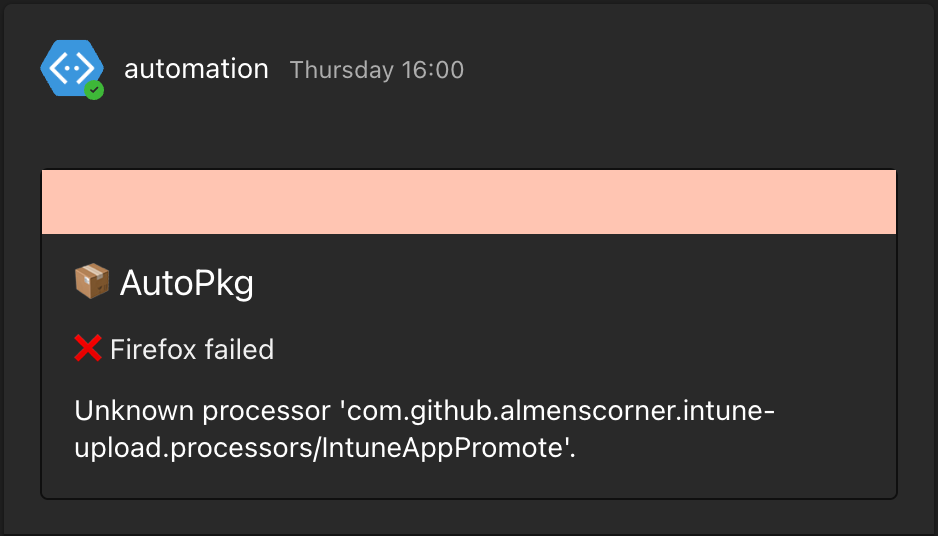Click the blue hexagon edge of the avatar

[x=46, y=68]
